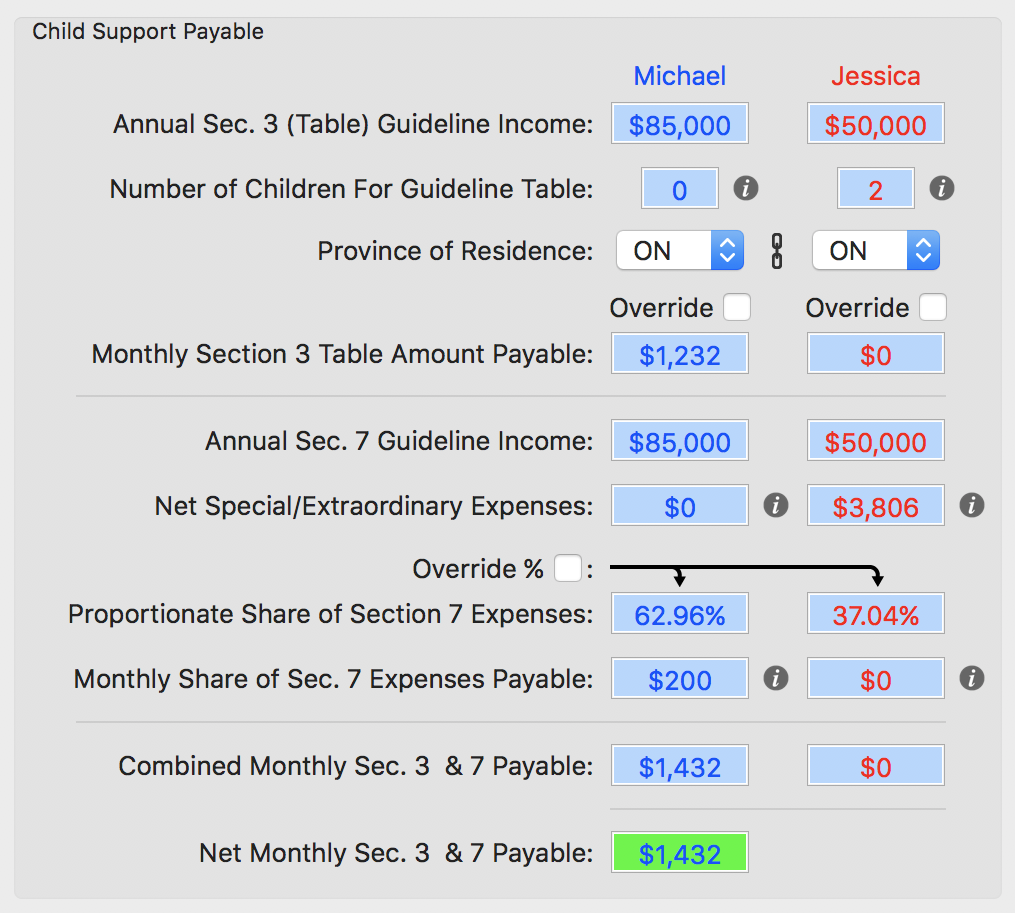Click the info icon next to Michael's extraordinary expenses
1015x913 pixels.
pos(775,506)
